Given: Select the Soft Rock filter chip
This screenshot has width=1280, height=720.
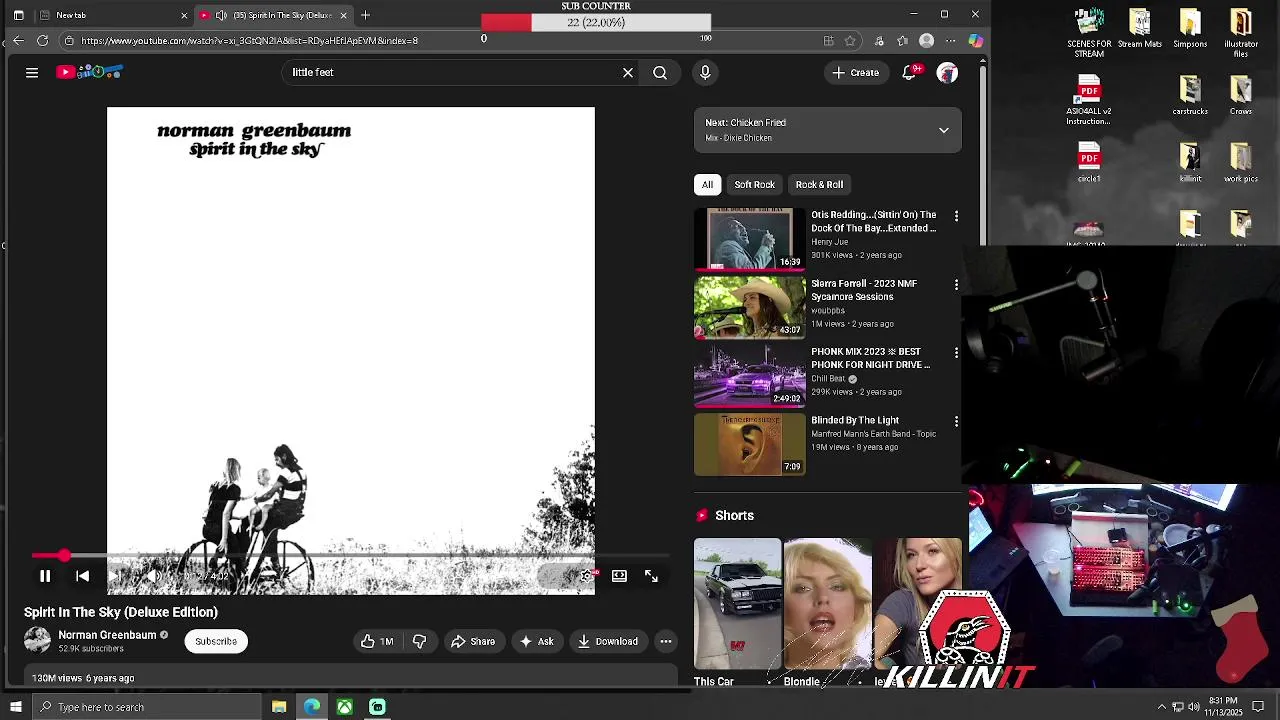Looking at the screenshot, I should point(754,184).
